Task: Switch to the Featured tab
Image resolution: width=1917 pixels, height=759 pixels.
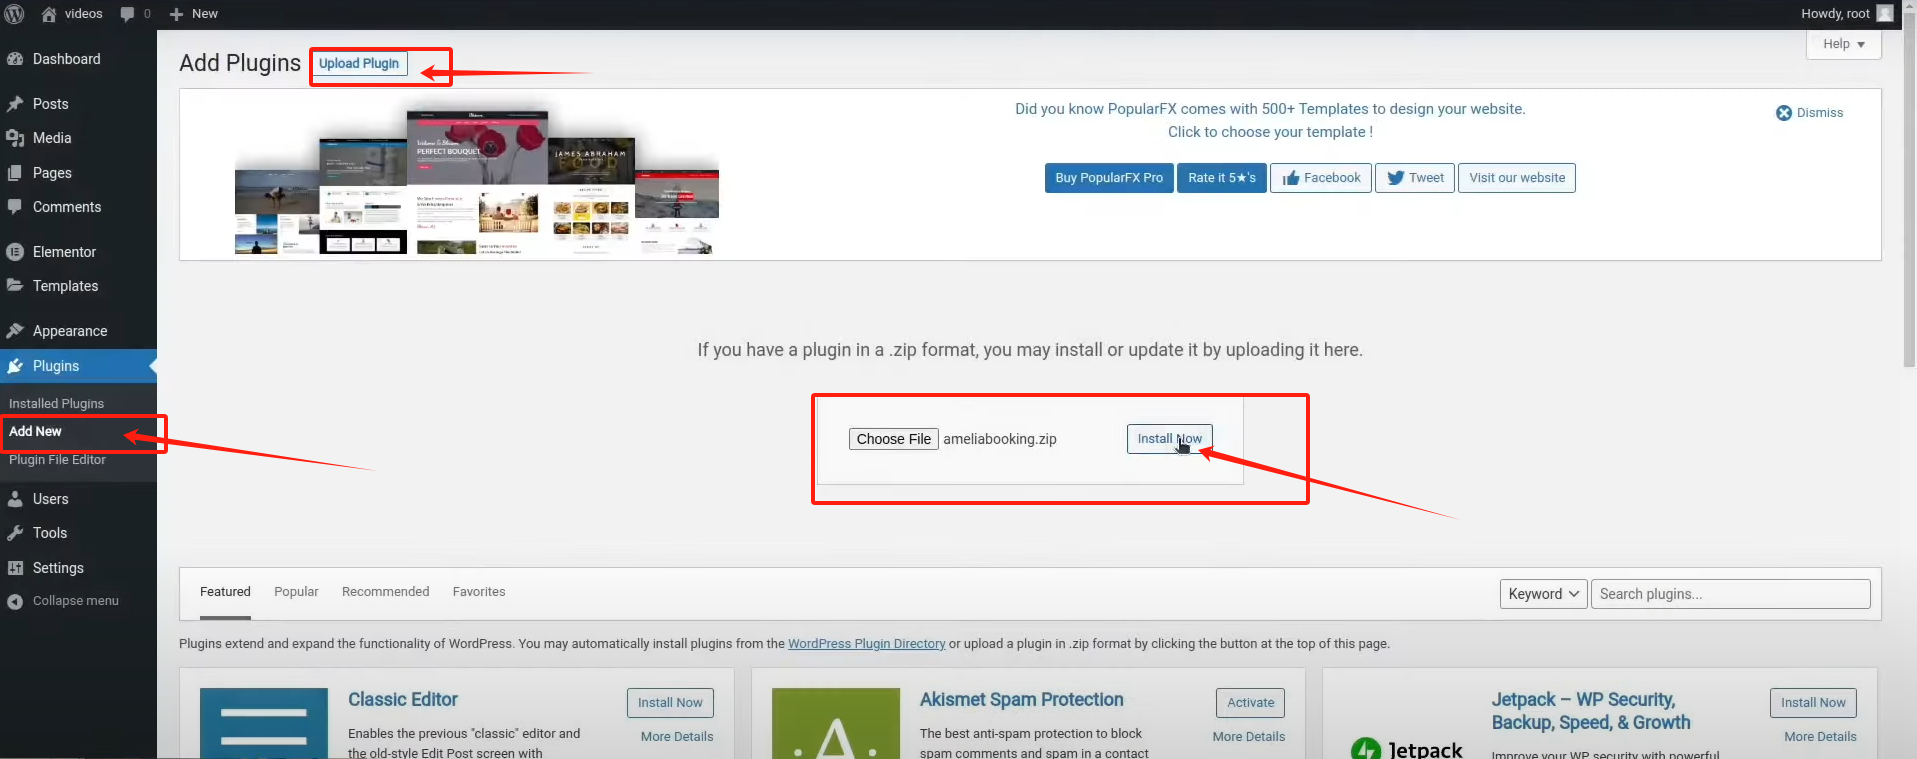Action: (x=225, y=592)
